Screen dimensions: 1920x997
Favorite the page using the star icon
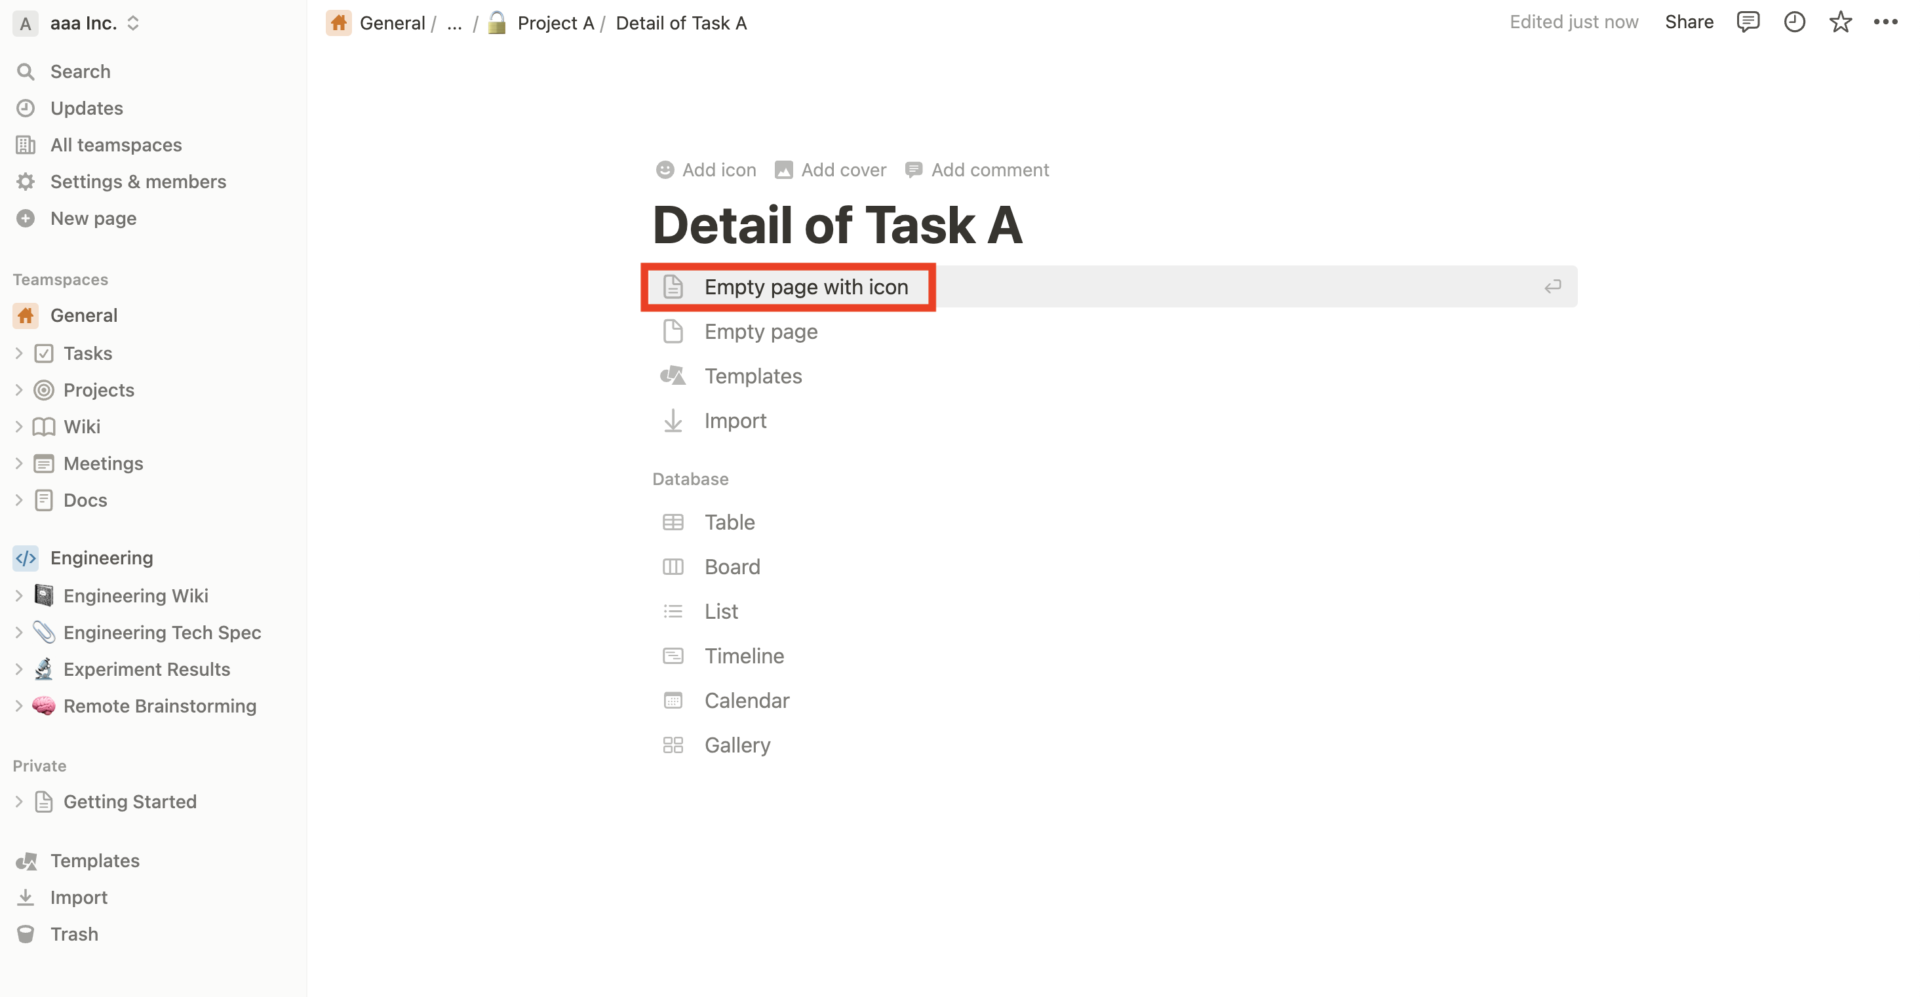pyautogui.click(x=1840, y=21)
